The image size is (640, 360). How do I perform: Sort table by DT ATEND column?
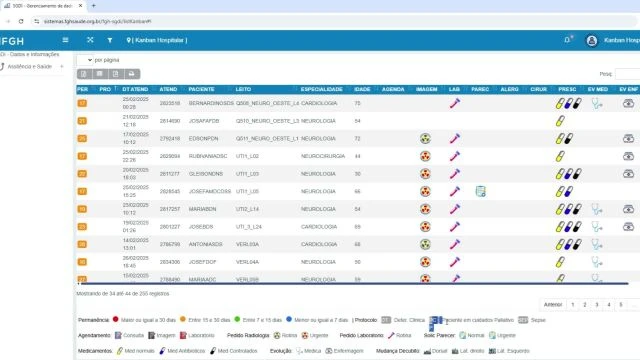(x=135, y=89)
